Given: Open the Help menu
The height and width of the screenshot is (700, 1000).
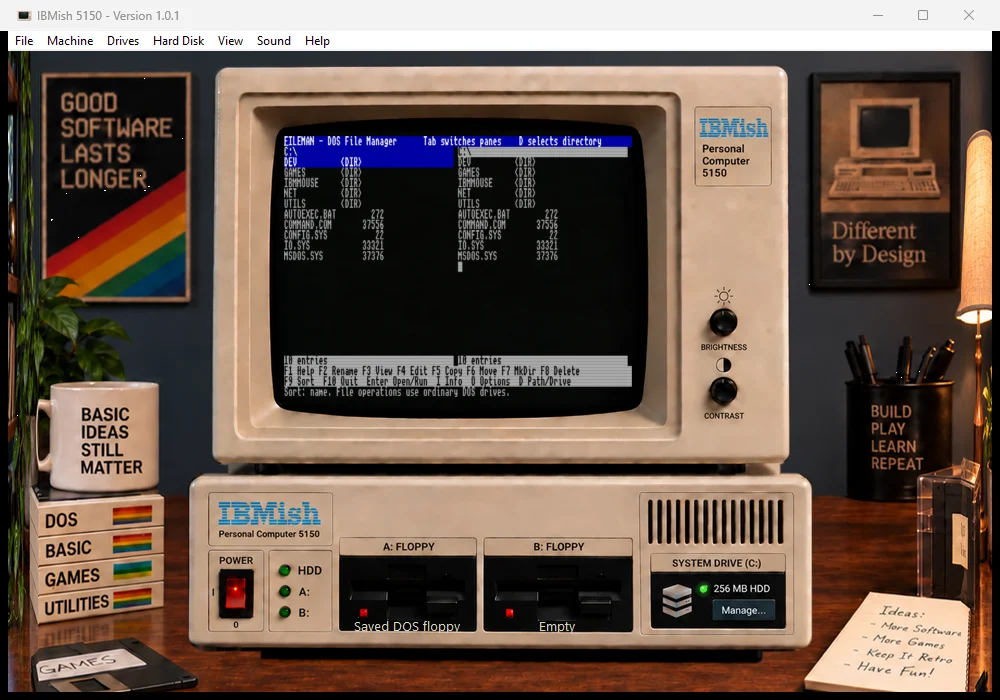Looking at the screenshot, I should 317,41.
